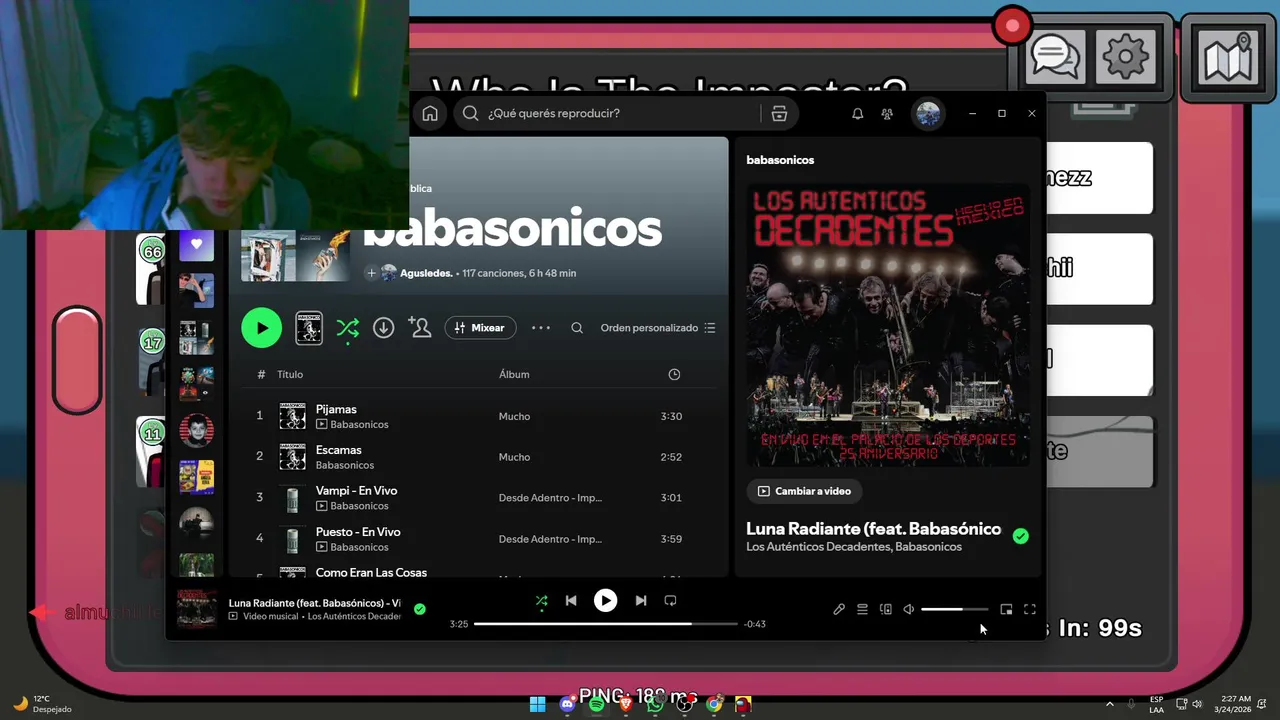Open Windows Start menu
Image resolution: width=1280 pixels, height=720 pixels.
click(538, 704)
